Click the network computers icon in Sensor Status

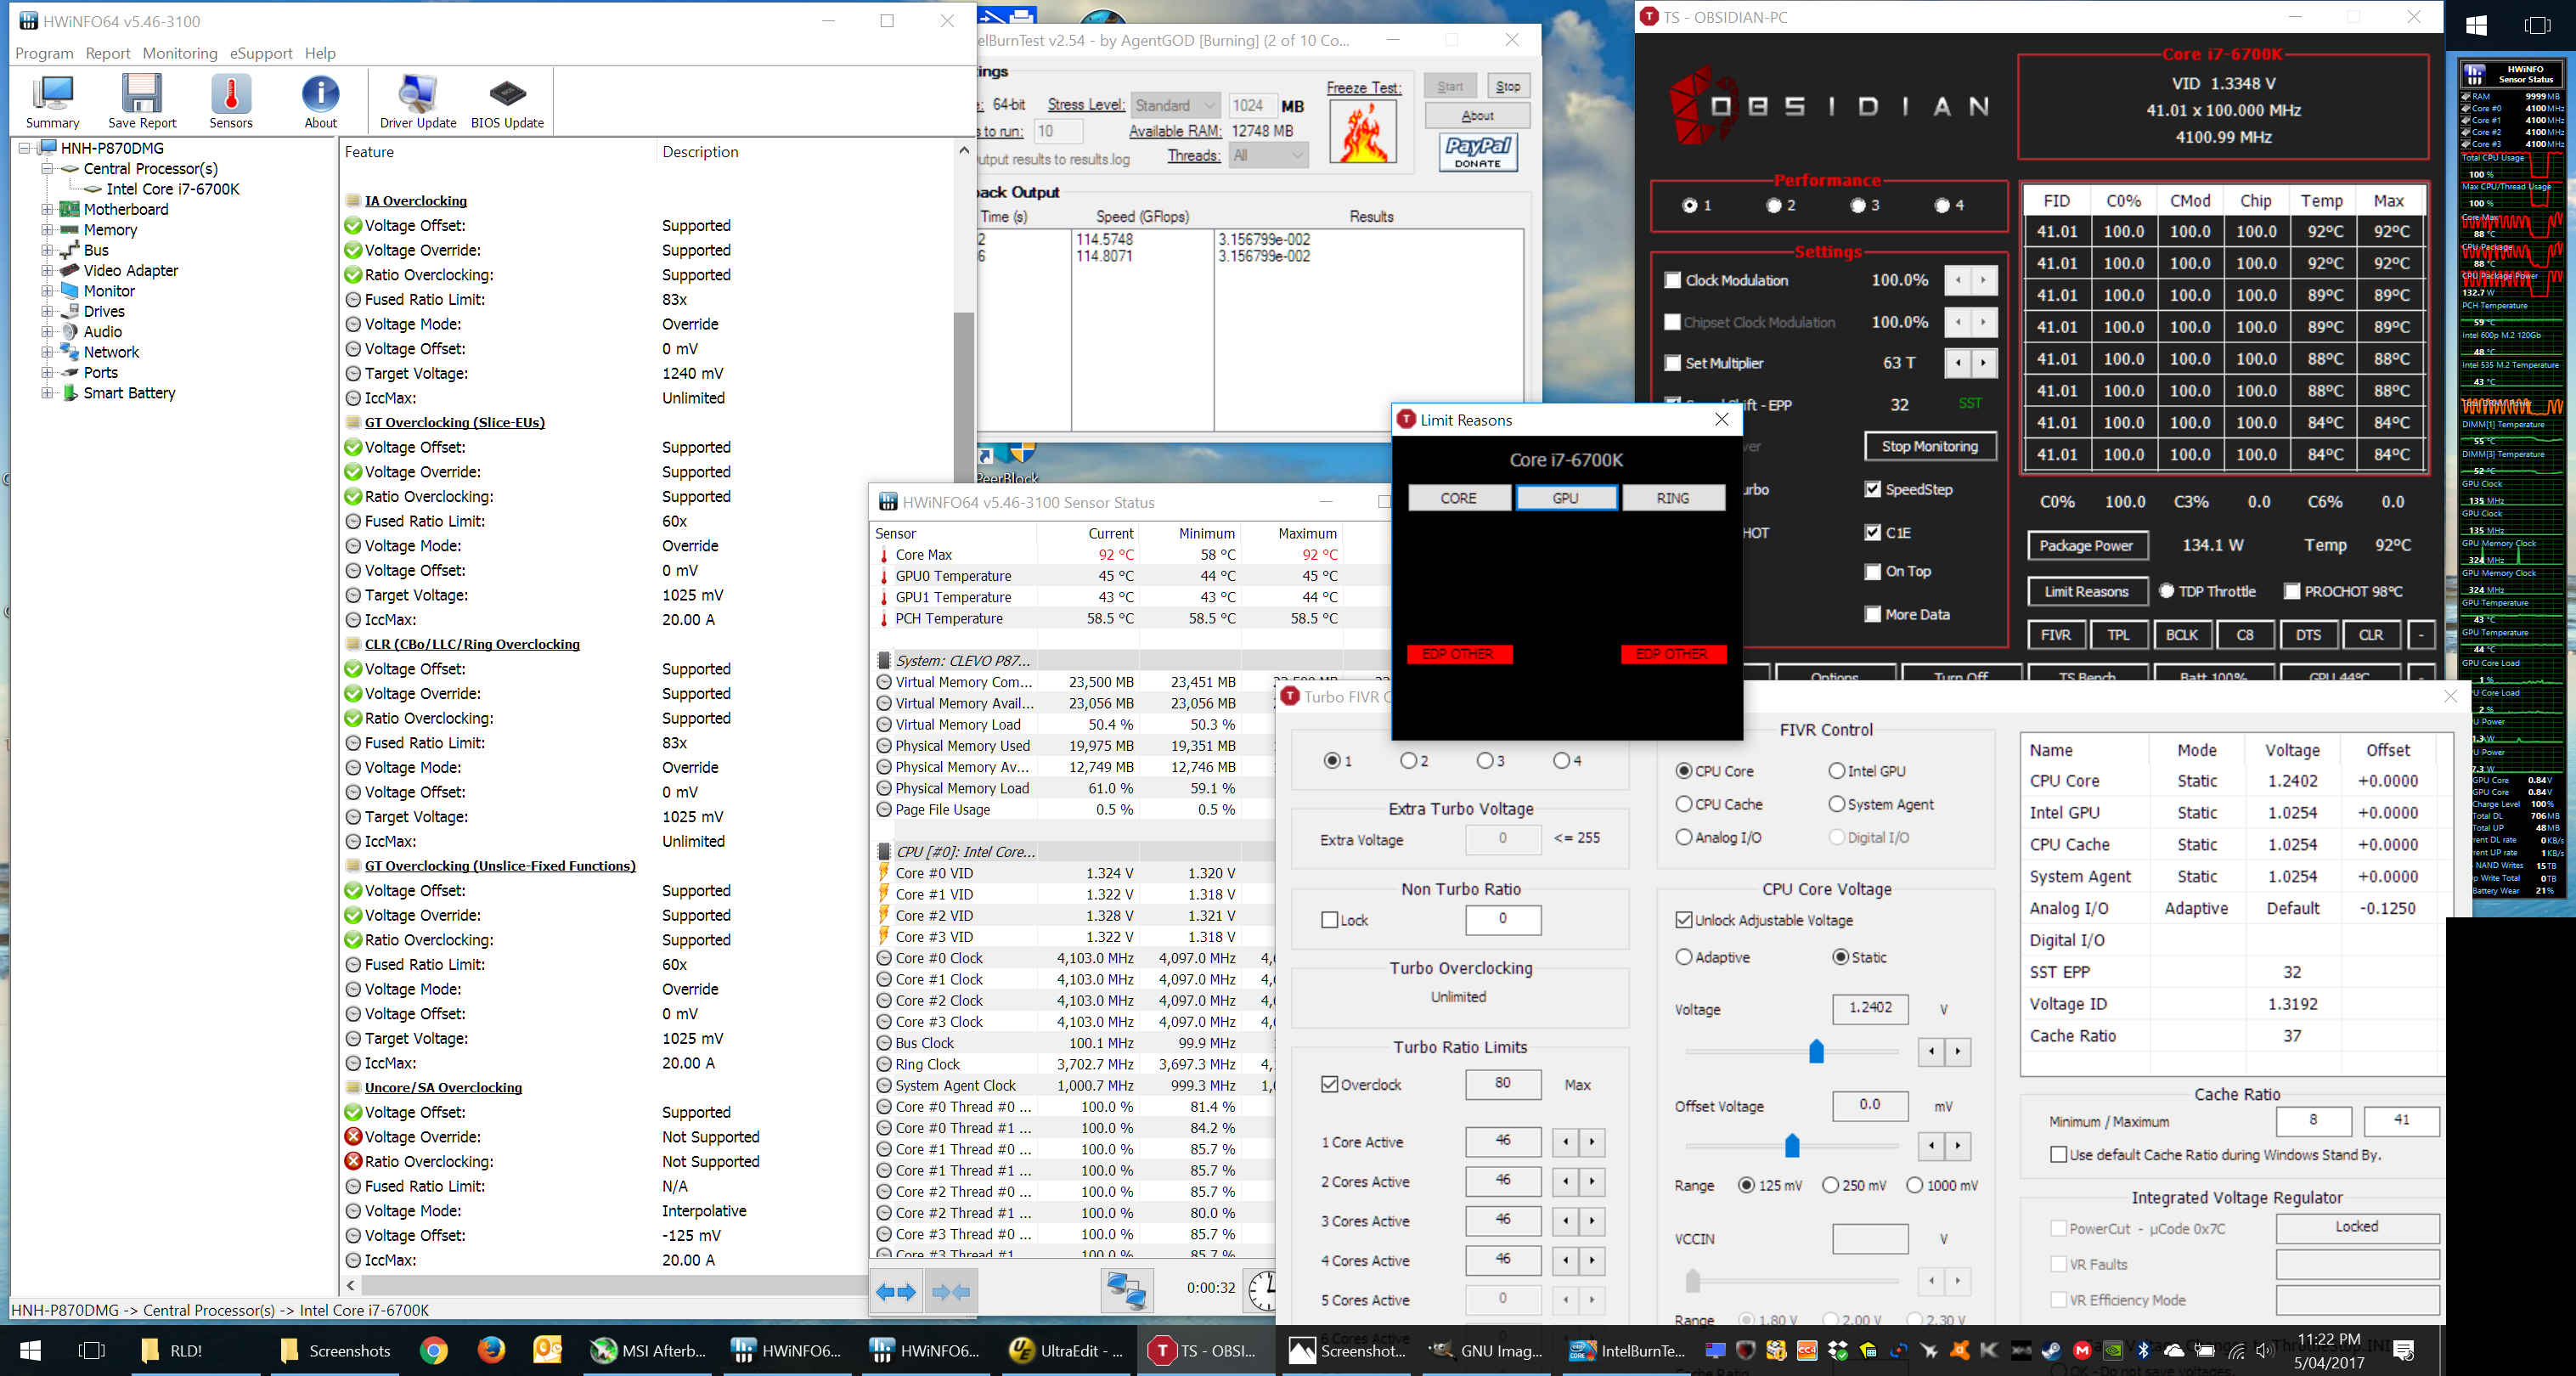[1127, 1290]
